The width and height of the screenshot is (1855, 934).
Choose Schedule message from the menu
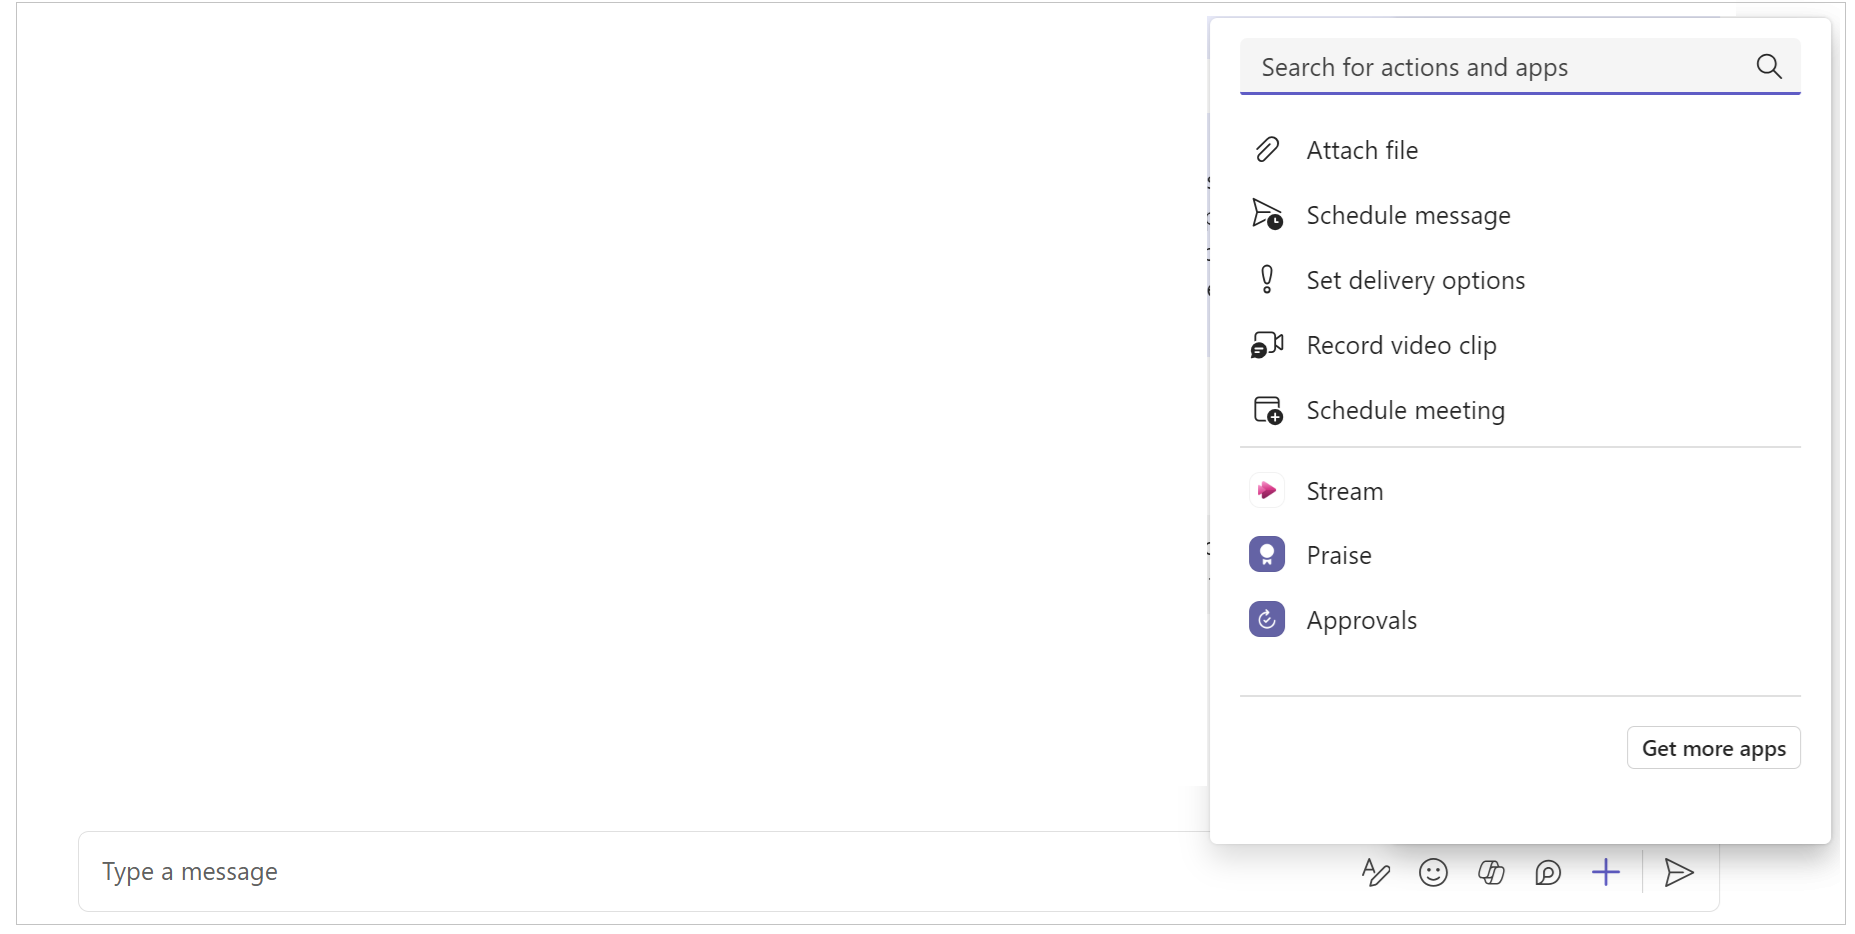pos(1407,214)
